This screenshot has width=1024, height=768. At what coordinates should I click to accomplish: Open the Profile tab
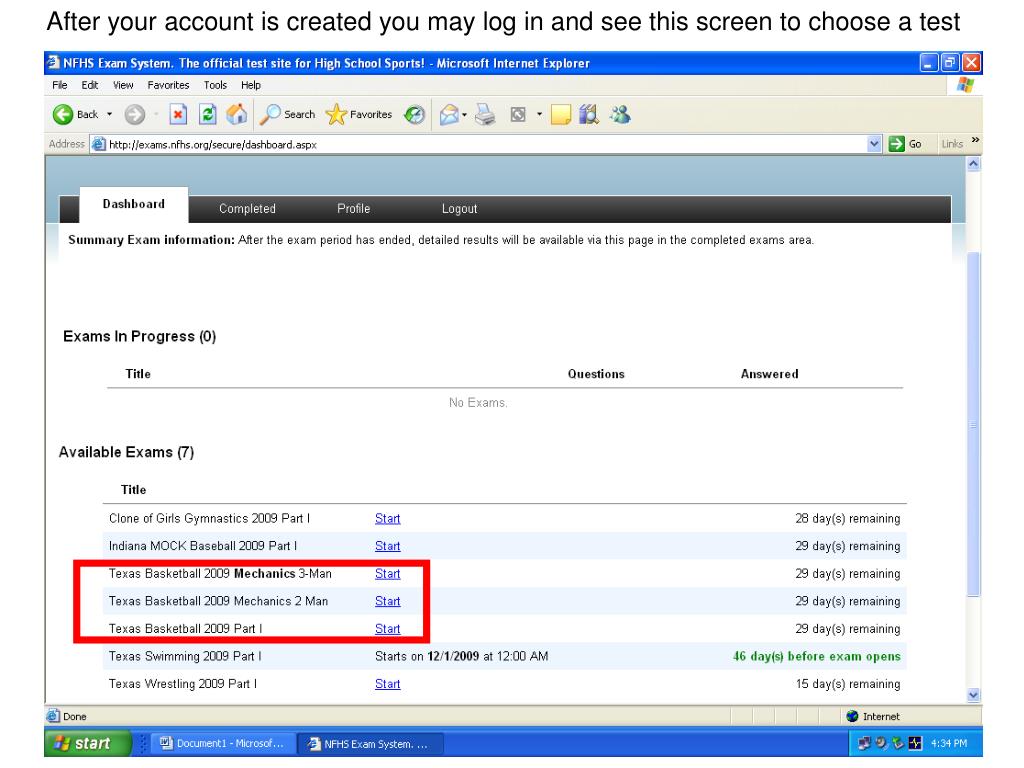[353, 209]
